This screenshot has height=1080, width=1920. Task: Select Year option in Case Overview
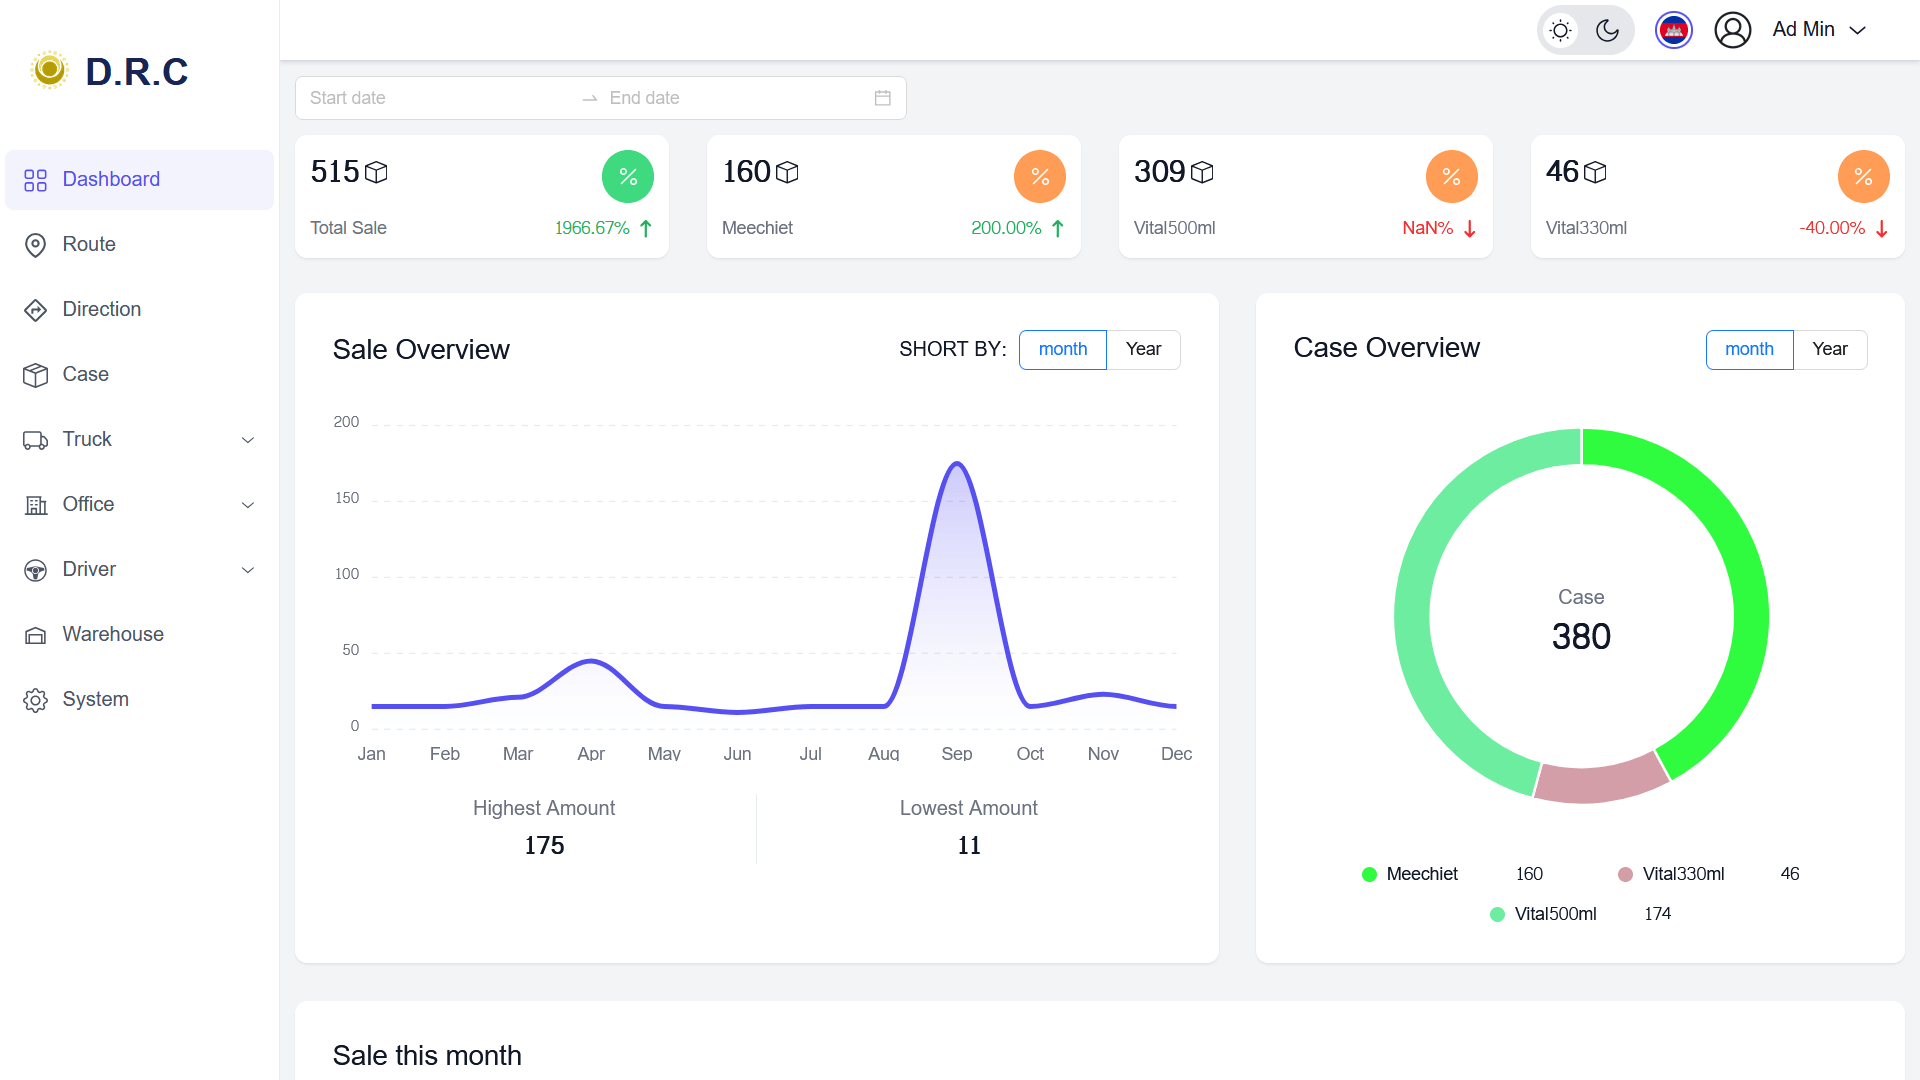(1829, 349)
